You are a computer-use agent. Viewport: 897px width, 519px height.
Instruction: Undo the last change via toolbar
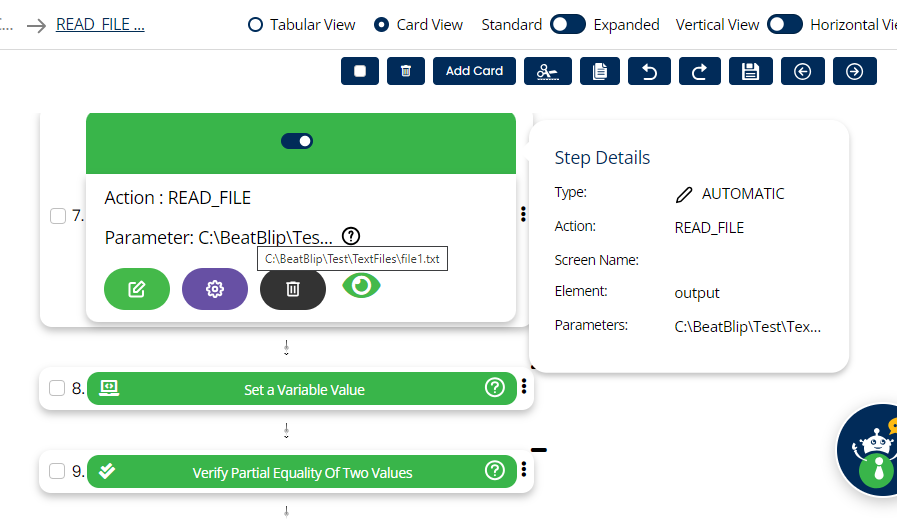point(650,71)
